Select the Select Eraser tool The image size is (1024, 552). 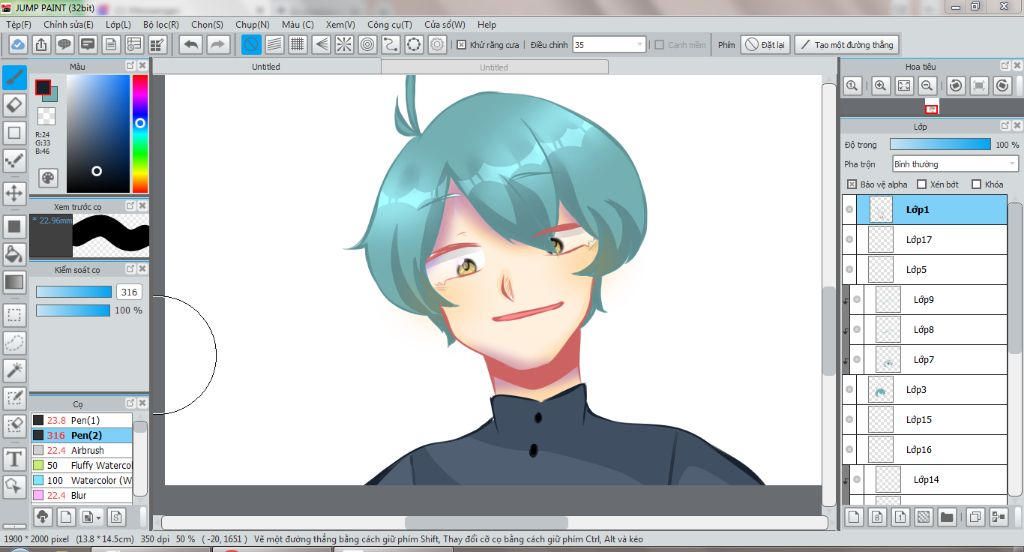coord(14,426)
